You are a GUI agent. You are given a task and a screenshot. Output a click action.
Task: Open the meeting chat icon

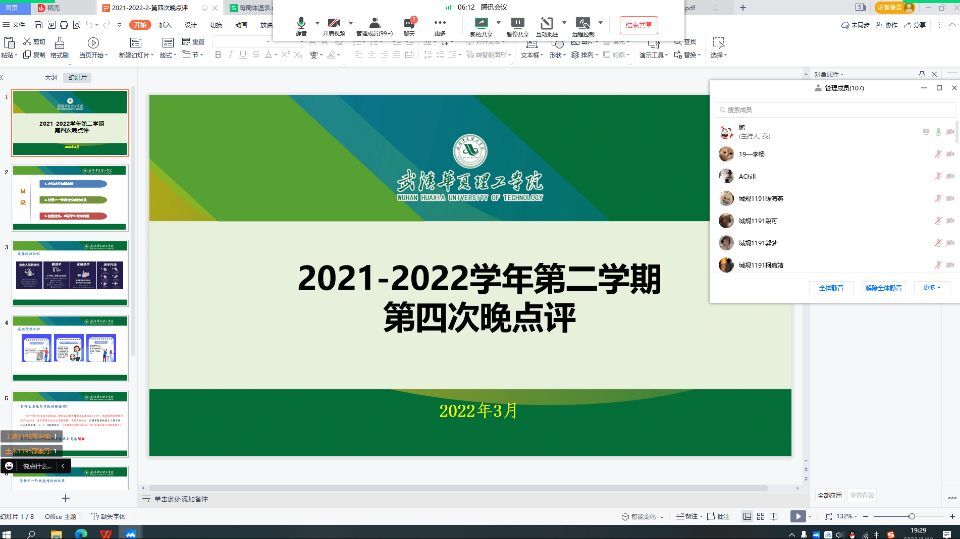410,25
